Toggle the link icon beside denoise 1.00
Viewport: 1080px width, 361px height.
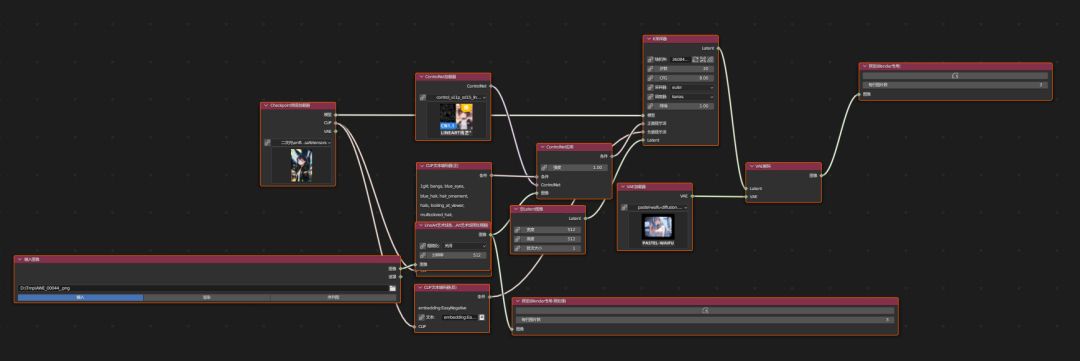click(x=650, y=106)
